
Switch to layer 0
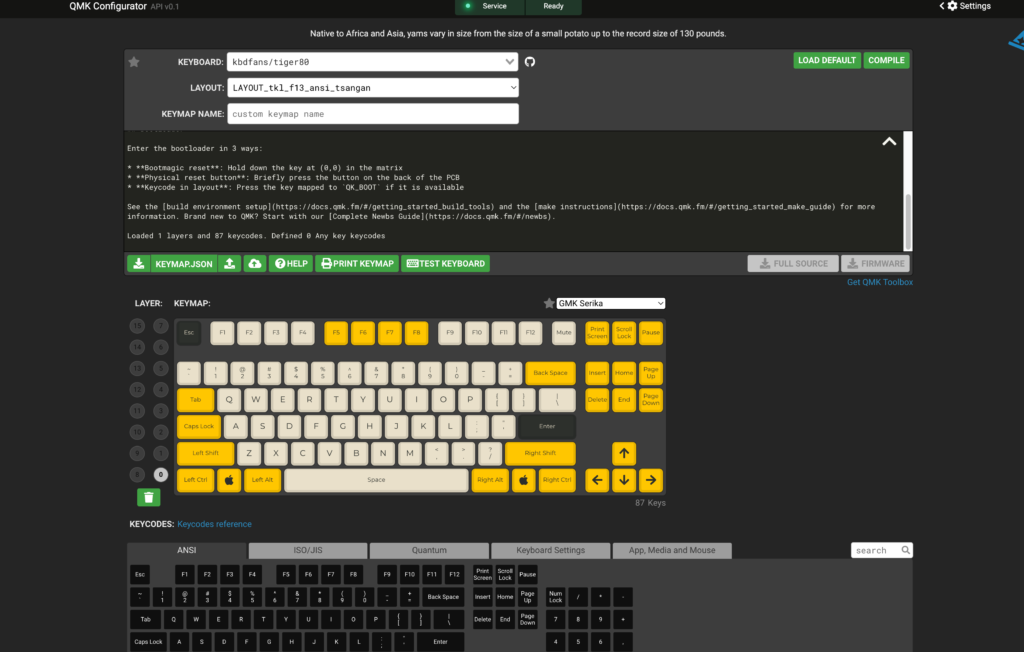click(x=161, y=475)
